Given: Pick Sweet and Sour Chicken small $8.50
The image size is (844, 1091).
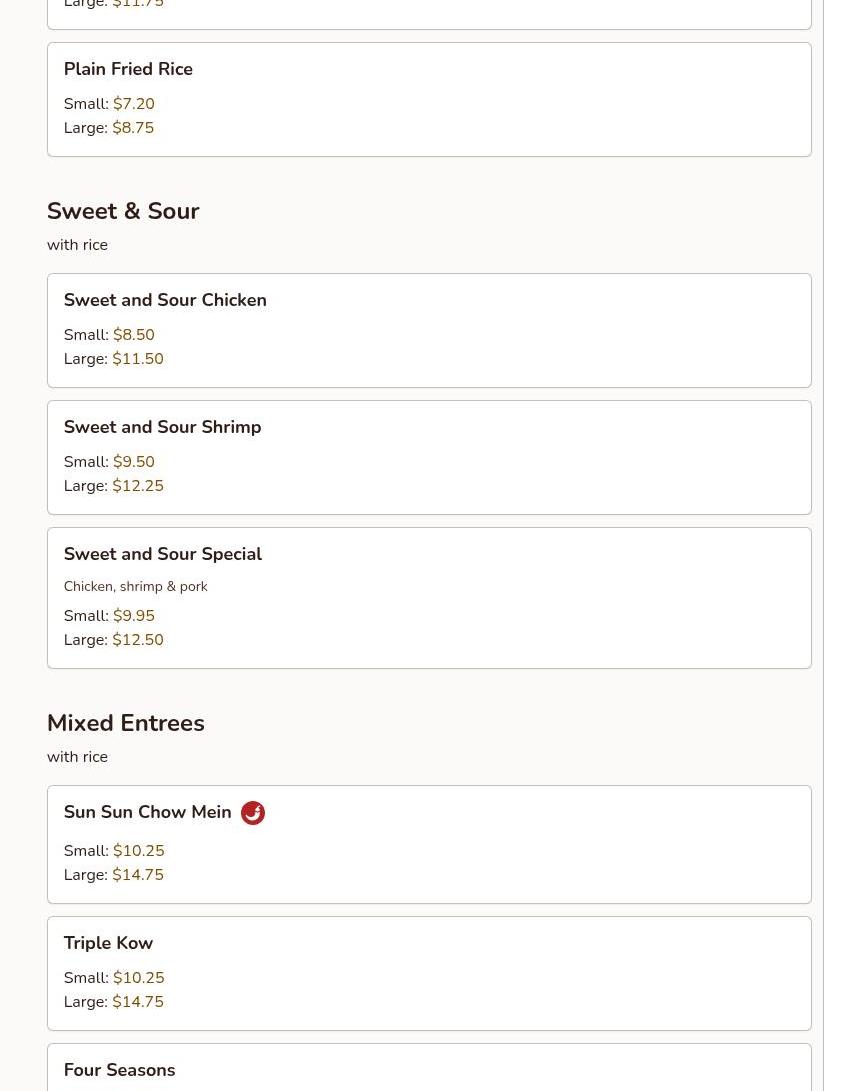Looking at the screenshot, I should pyautogui.click(x=133, y=335).
